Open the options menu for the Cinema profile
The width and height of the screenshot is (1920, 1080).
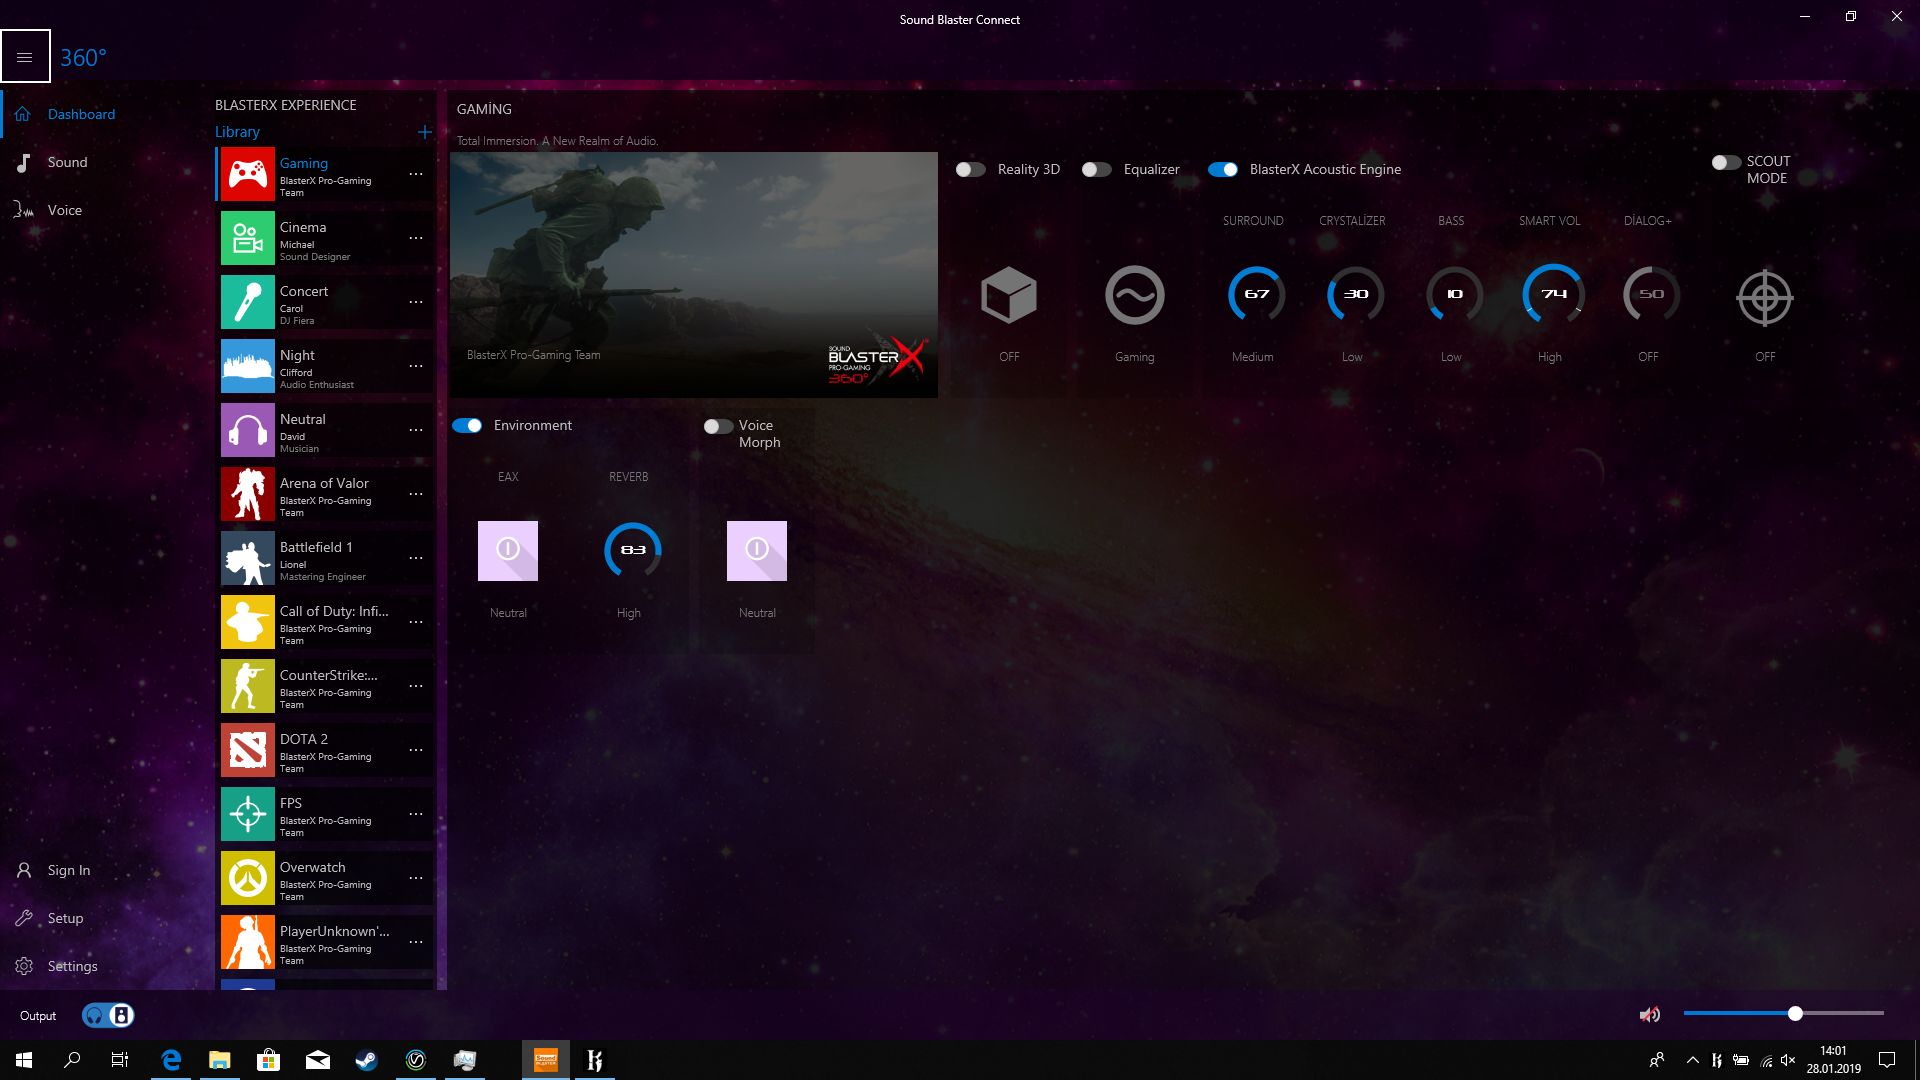pyautogui.click(x=416, y=238)
